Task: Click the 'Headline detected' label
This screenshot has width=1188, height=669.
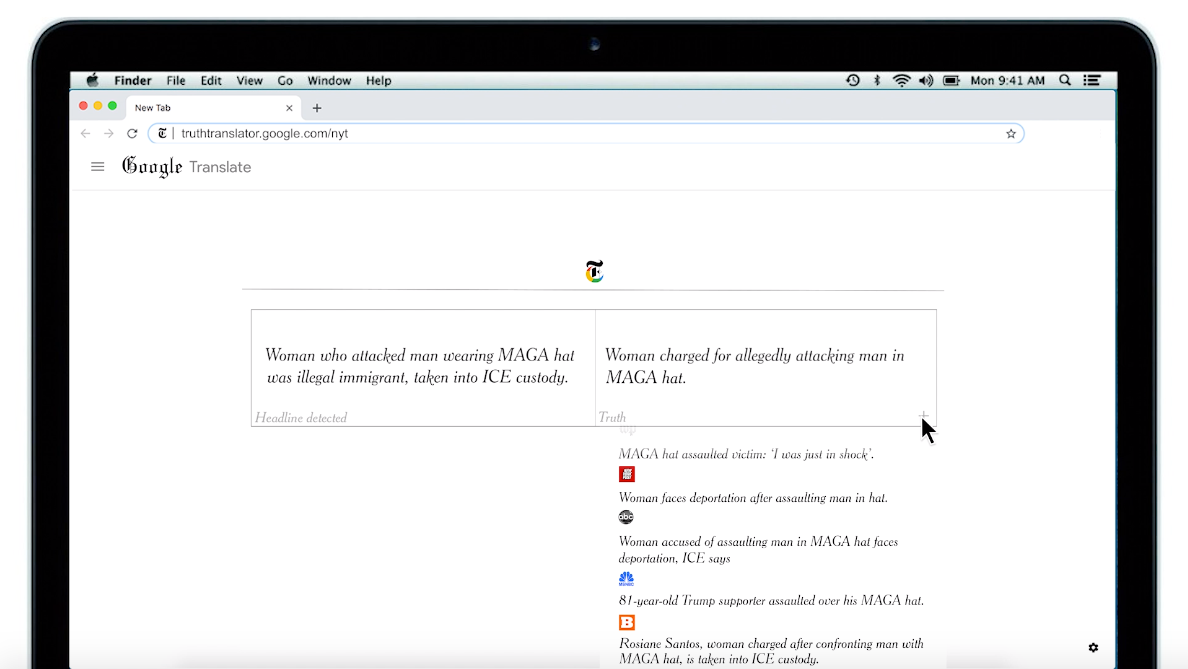Action: click(301, 417)
